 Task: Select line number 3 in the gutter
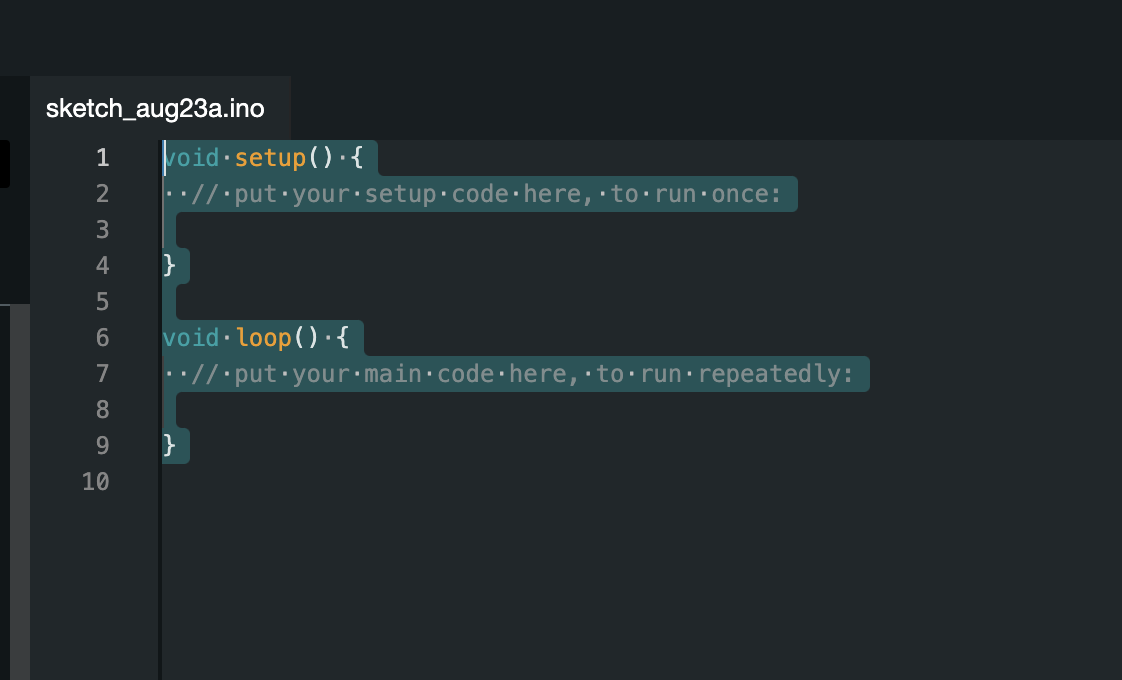tap(102, 230)
